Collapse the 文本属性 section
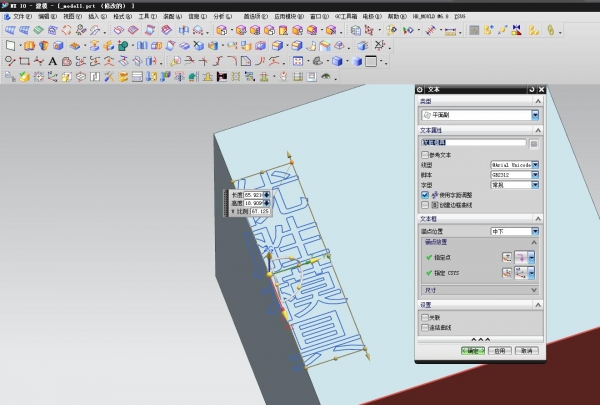 click(538, 130)
